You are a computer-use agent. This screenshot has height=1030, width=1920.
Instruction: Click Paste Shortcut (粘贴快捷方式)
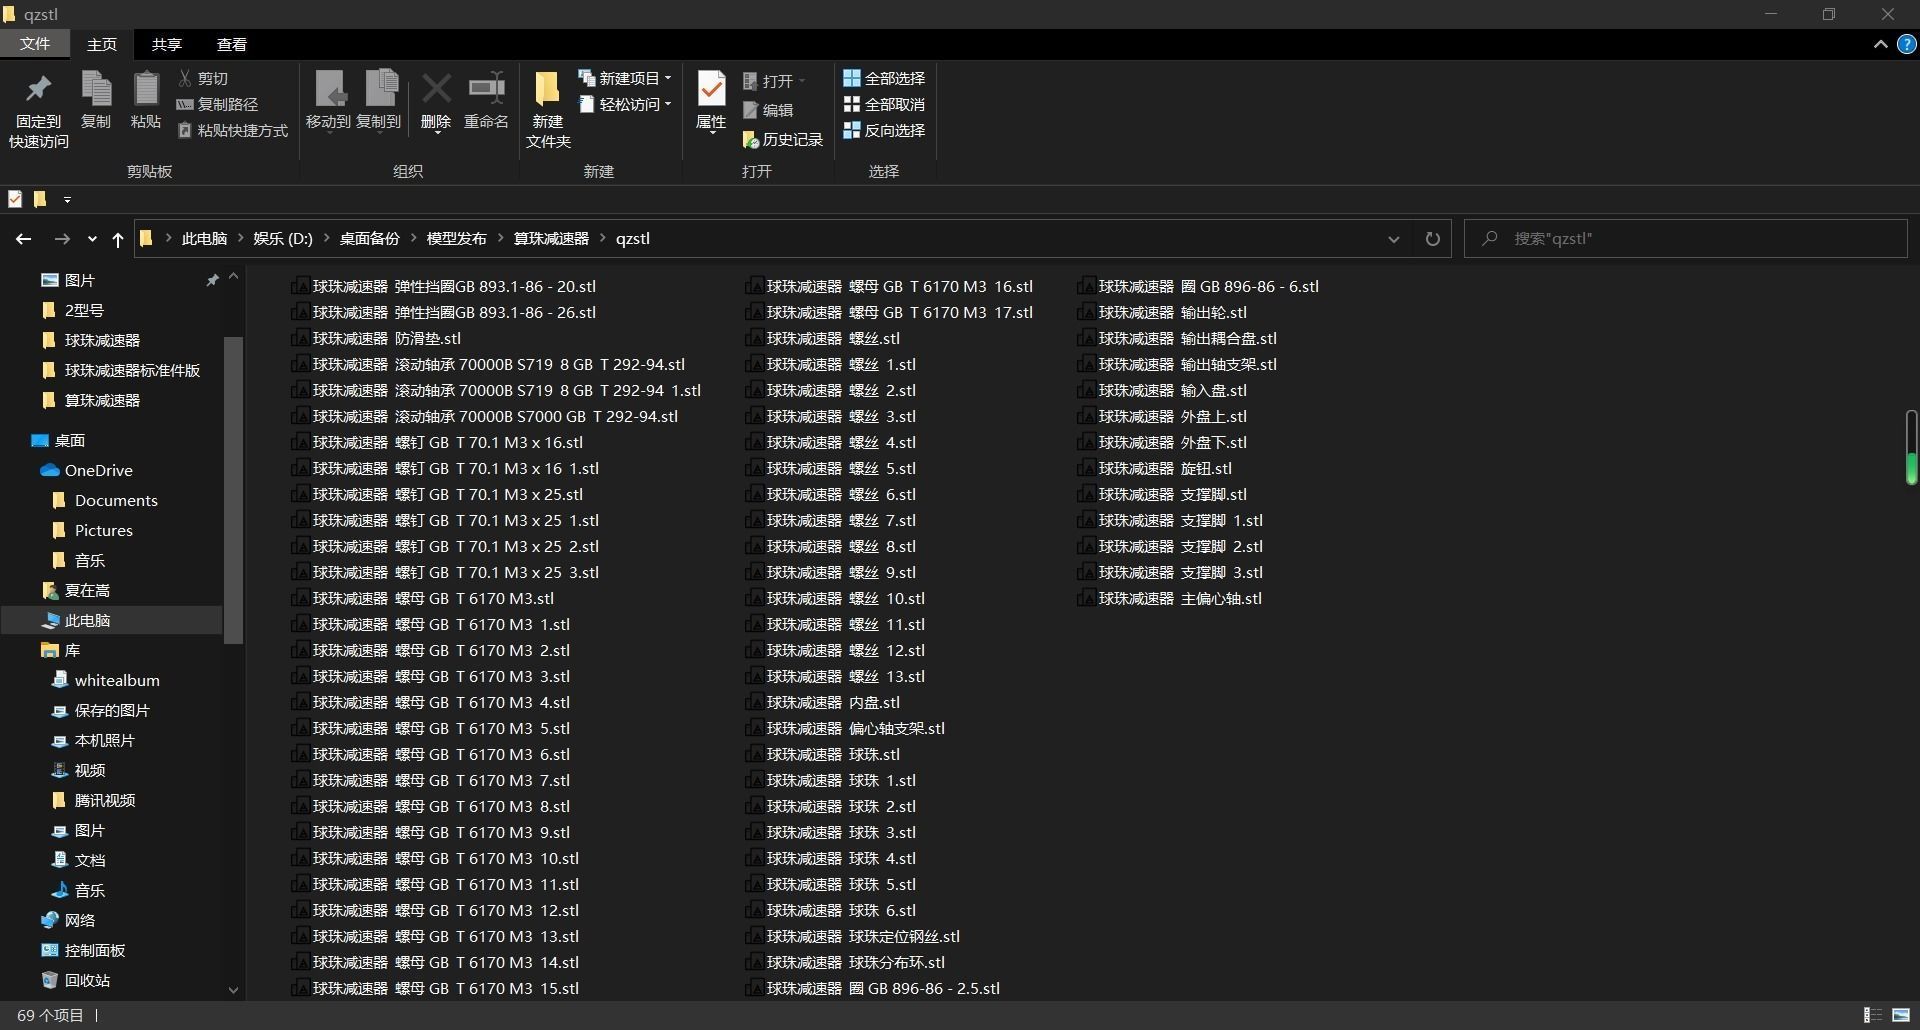click(x=233, y=130)
